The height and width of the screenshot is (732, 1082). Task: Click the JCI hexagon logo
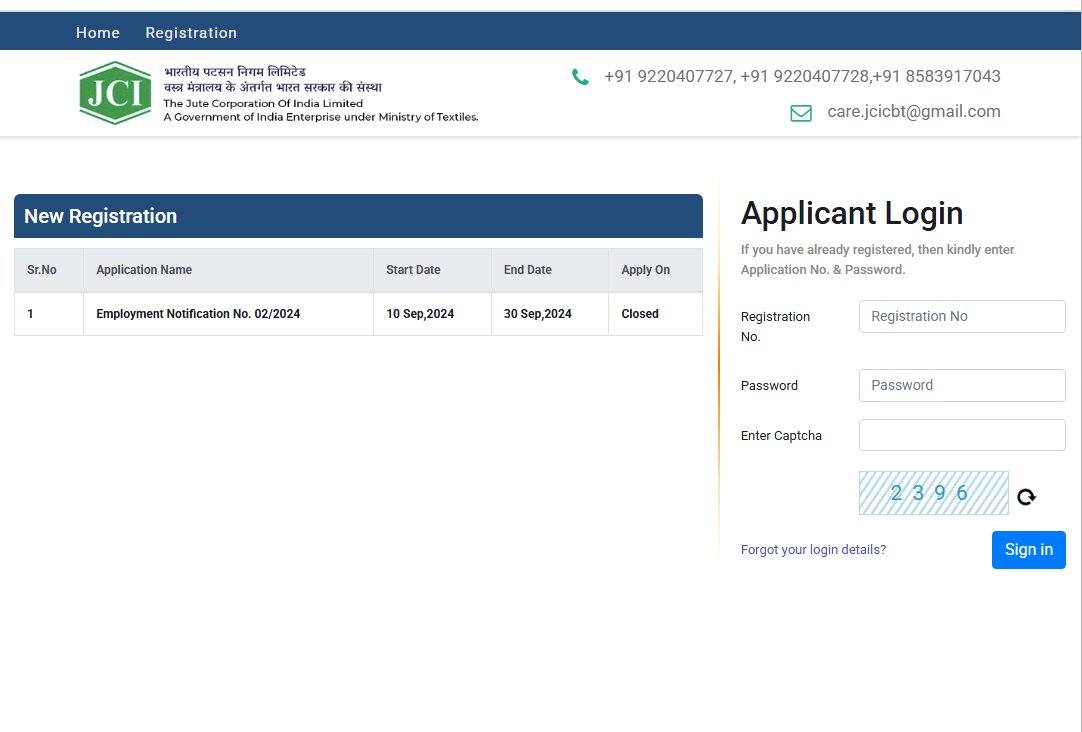point(115,93)
